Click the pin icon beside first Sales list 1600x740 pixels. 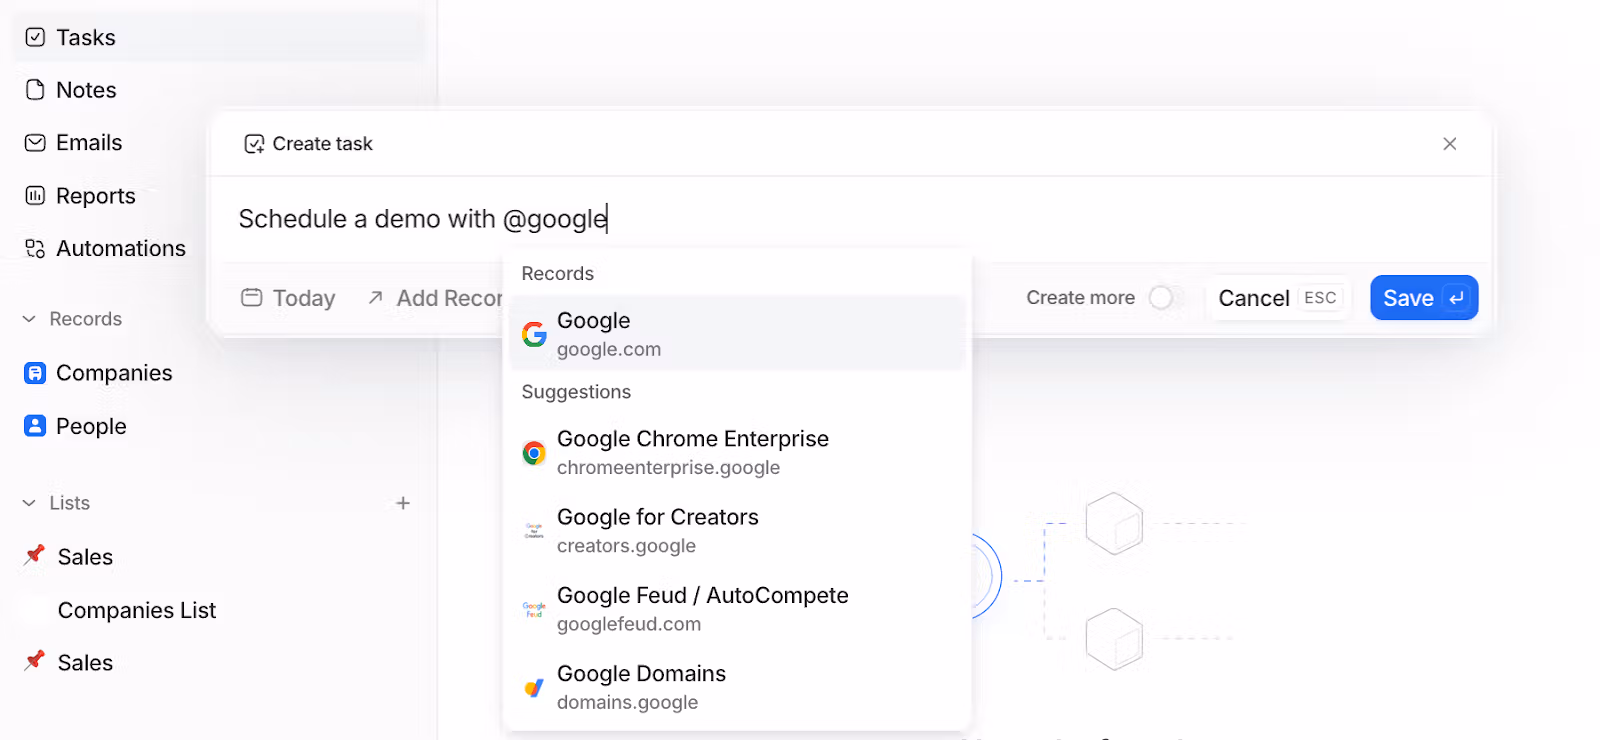35,555
